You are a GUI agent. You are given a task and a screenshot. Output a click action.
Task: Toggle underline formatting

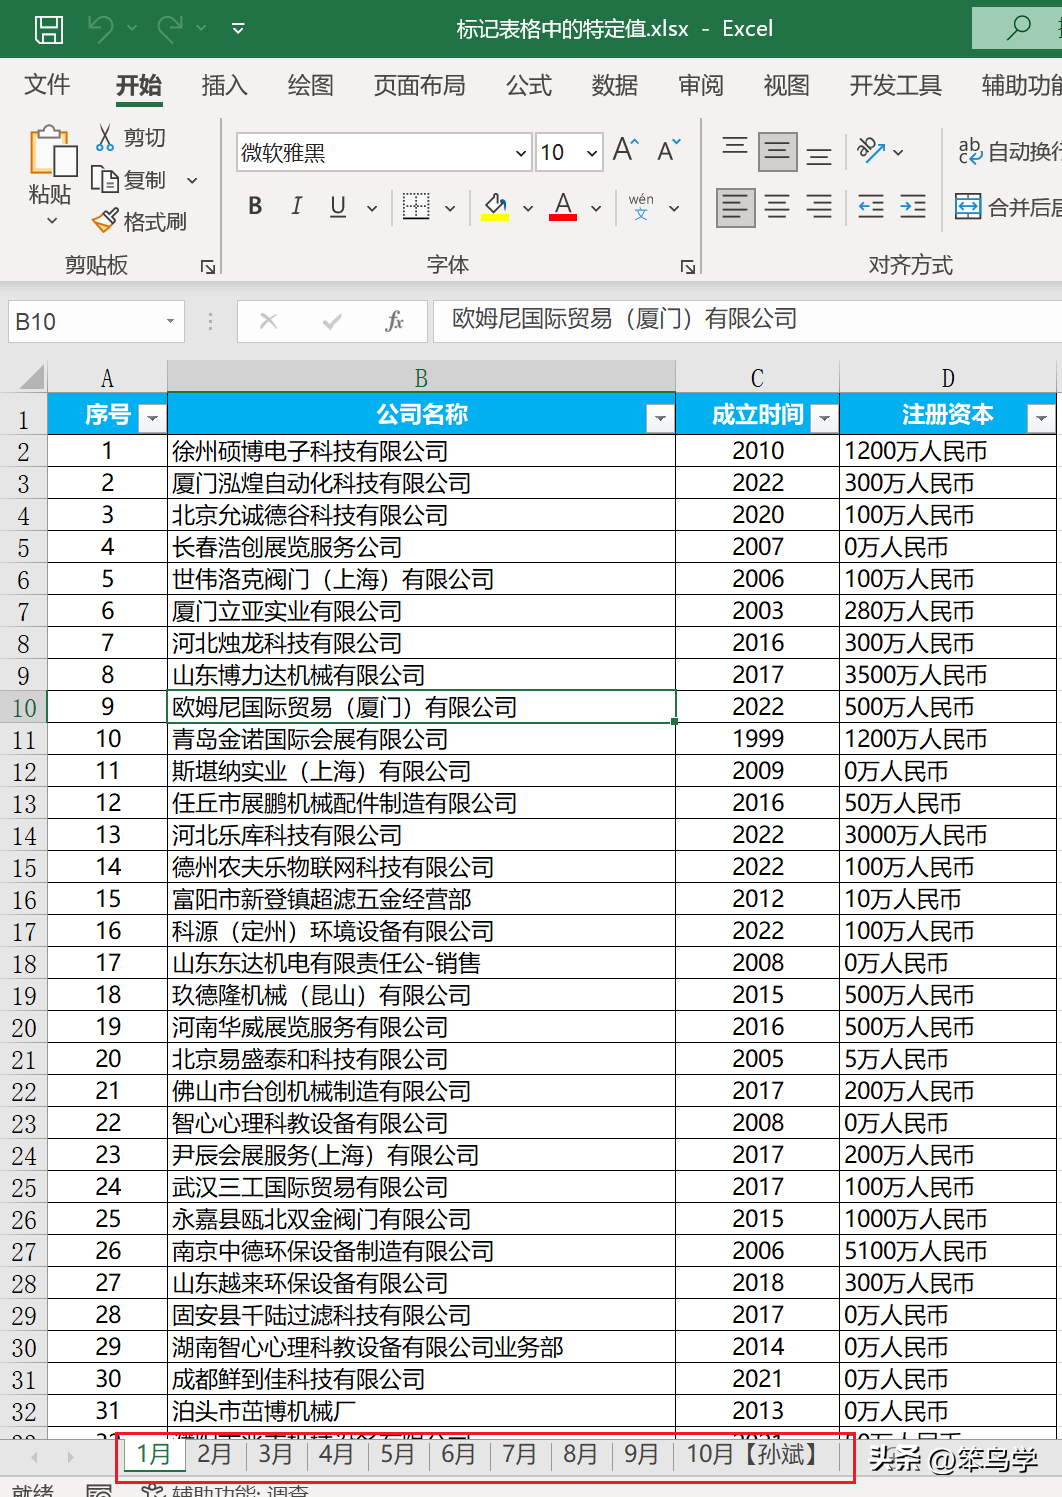tap(338, 206)
